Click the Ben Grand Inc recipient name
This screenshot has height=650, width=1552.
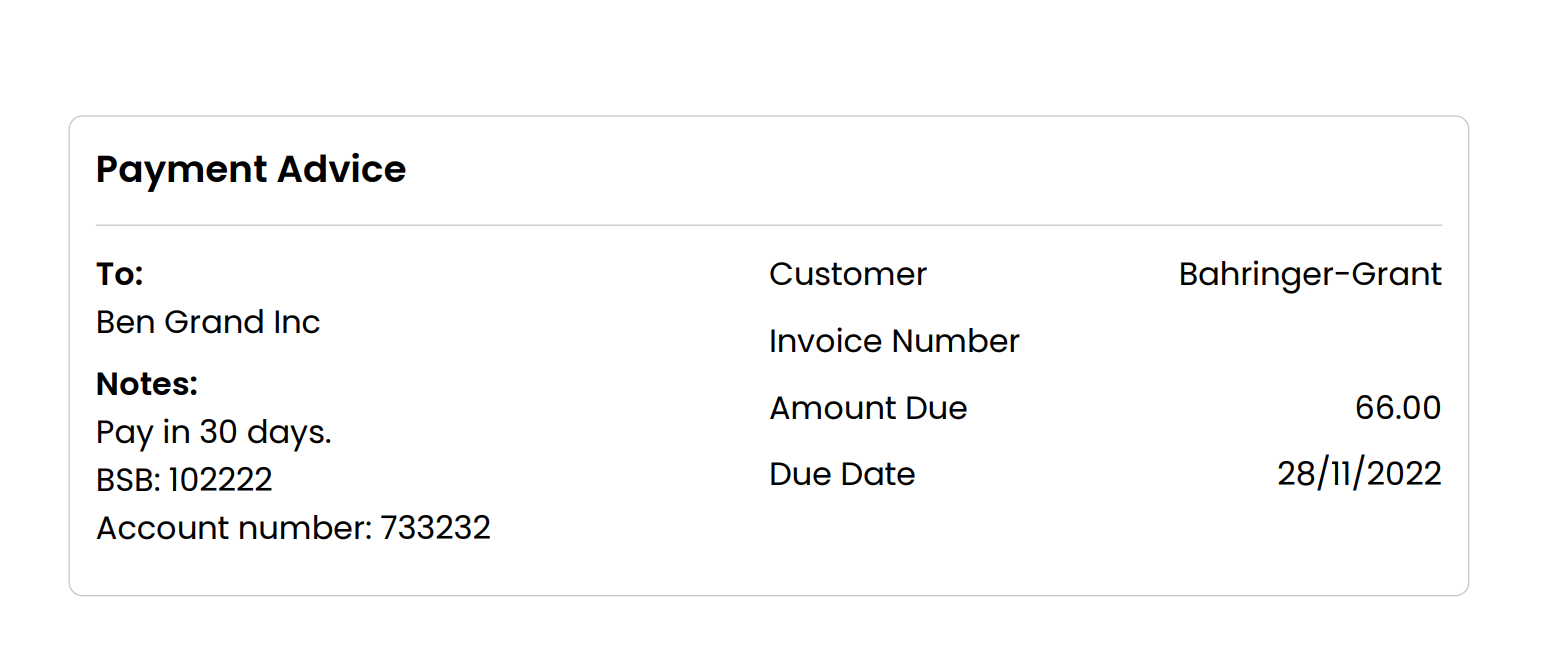pyautogui.click(x=208, y=322)
